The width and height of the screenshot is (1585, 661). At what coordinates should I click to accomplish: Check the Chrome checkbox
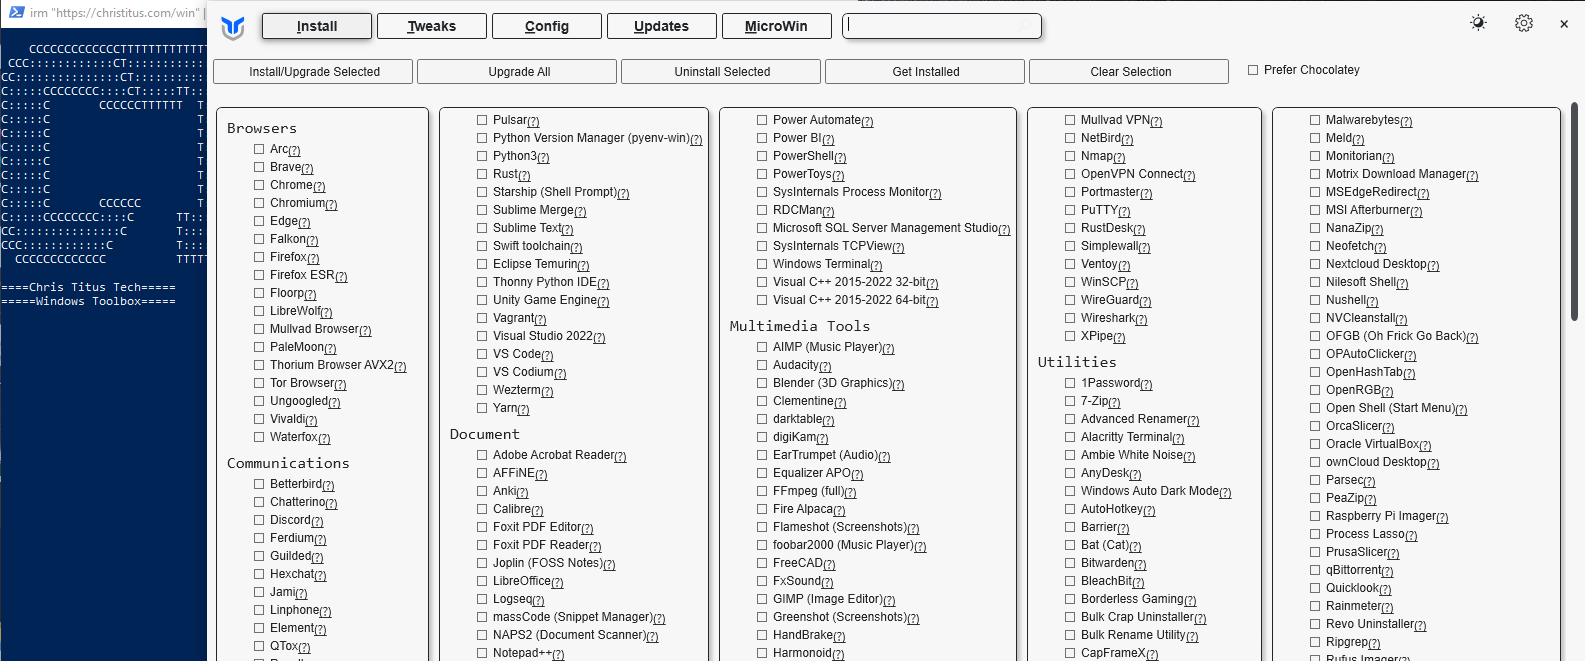tap(259, 185)
